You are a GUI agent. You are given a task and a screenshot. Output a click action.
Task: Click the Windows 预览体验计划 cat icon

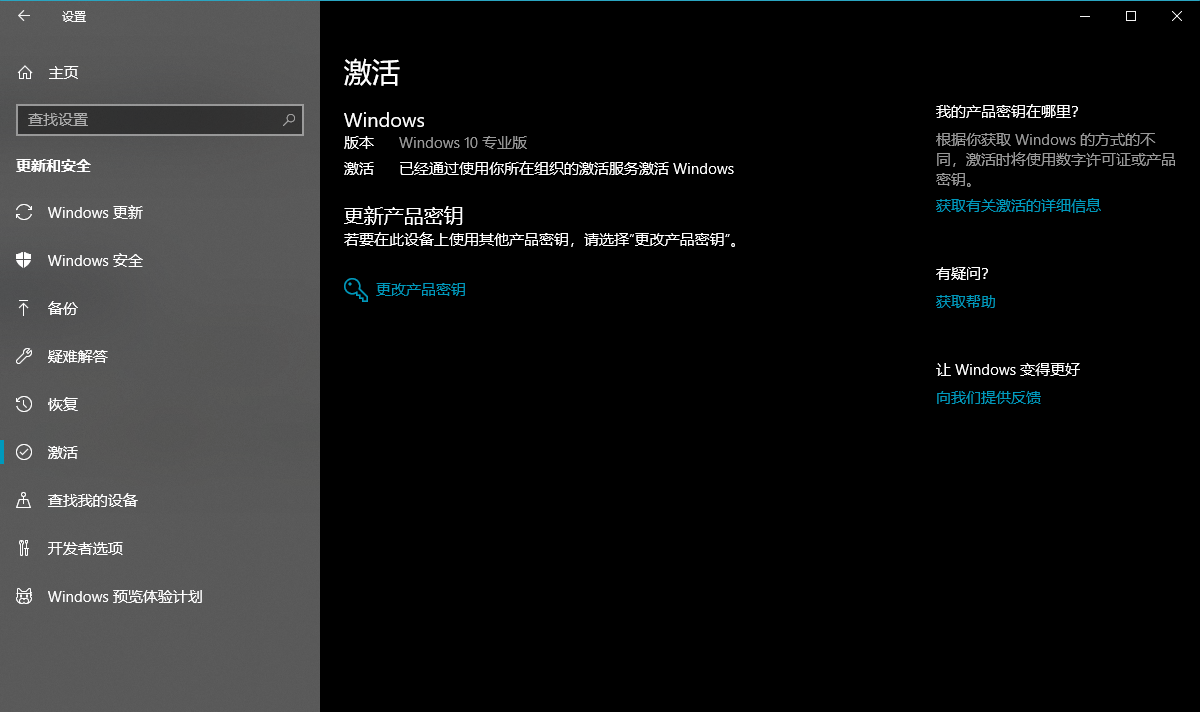pos(25,596)
